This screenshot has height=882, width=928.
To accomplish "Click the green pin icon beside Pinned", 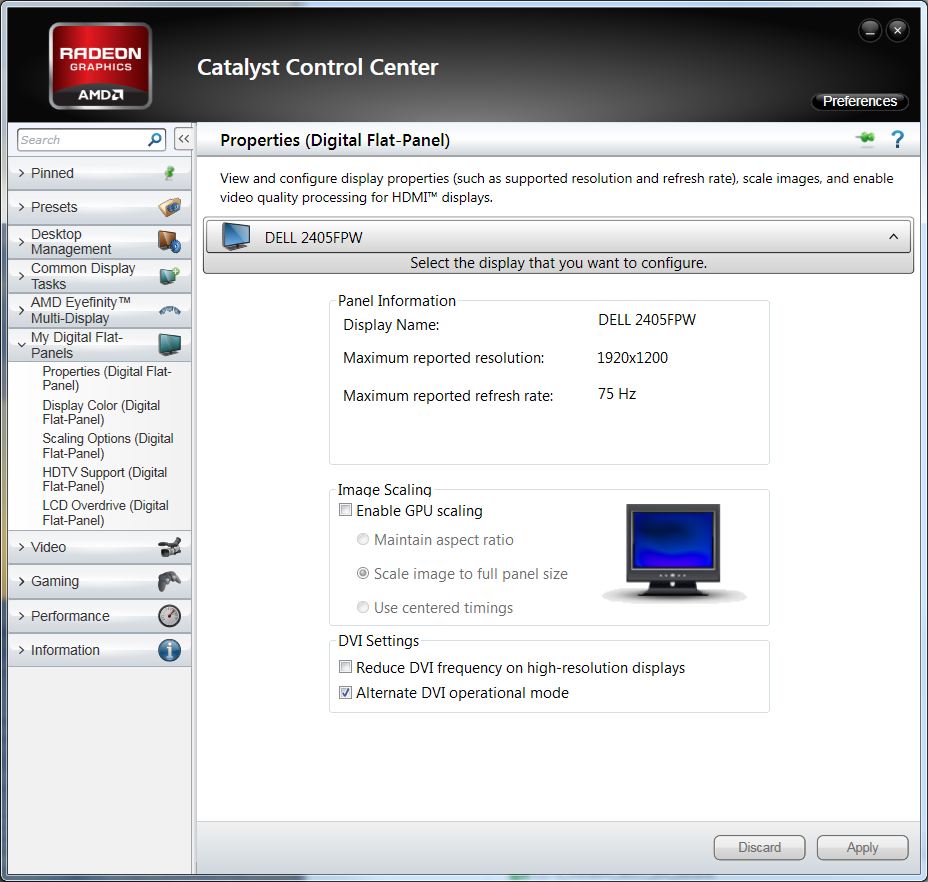I will pos(169,173).
